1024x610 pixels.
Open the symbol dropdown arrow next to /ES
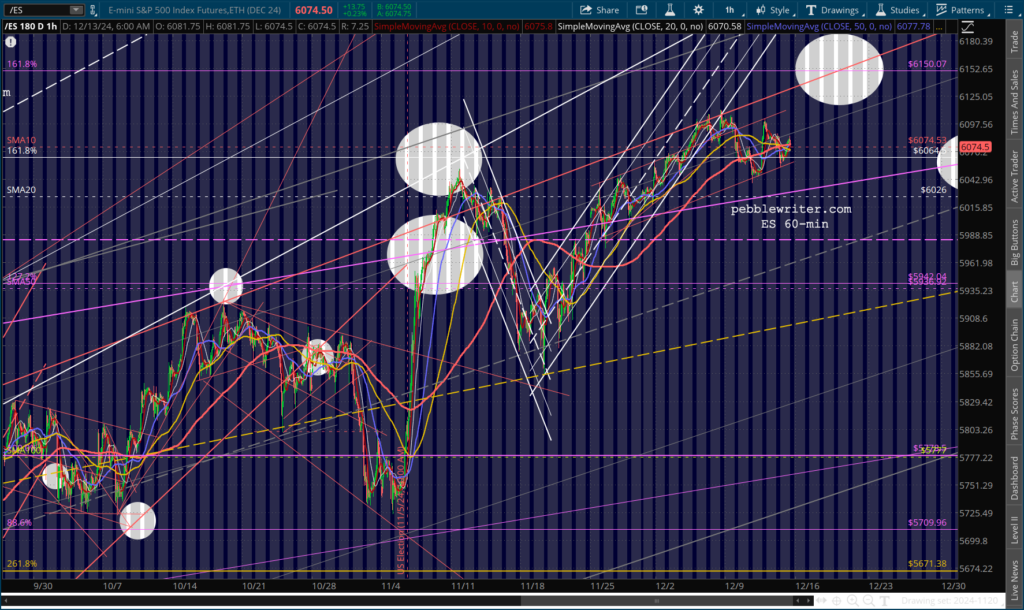pos(76,10)
